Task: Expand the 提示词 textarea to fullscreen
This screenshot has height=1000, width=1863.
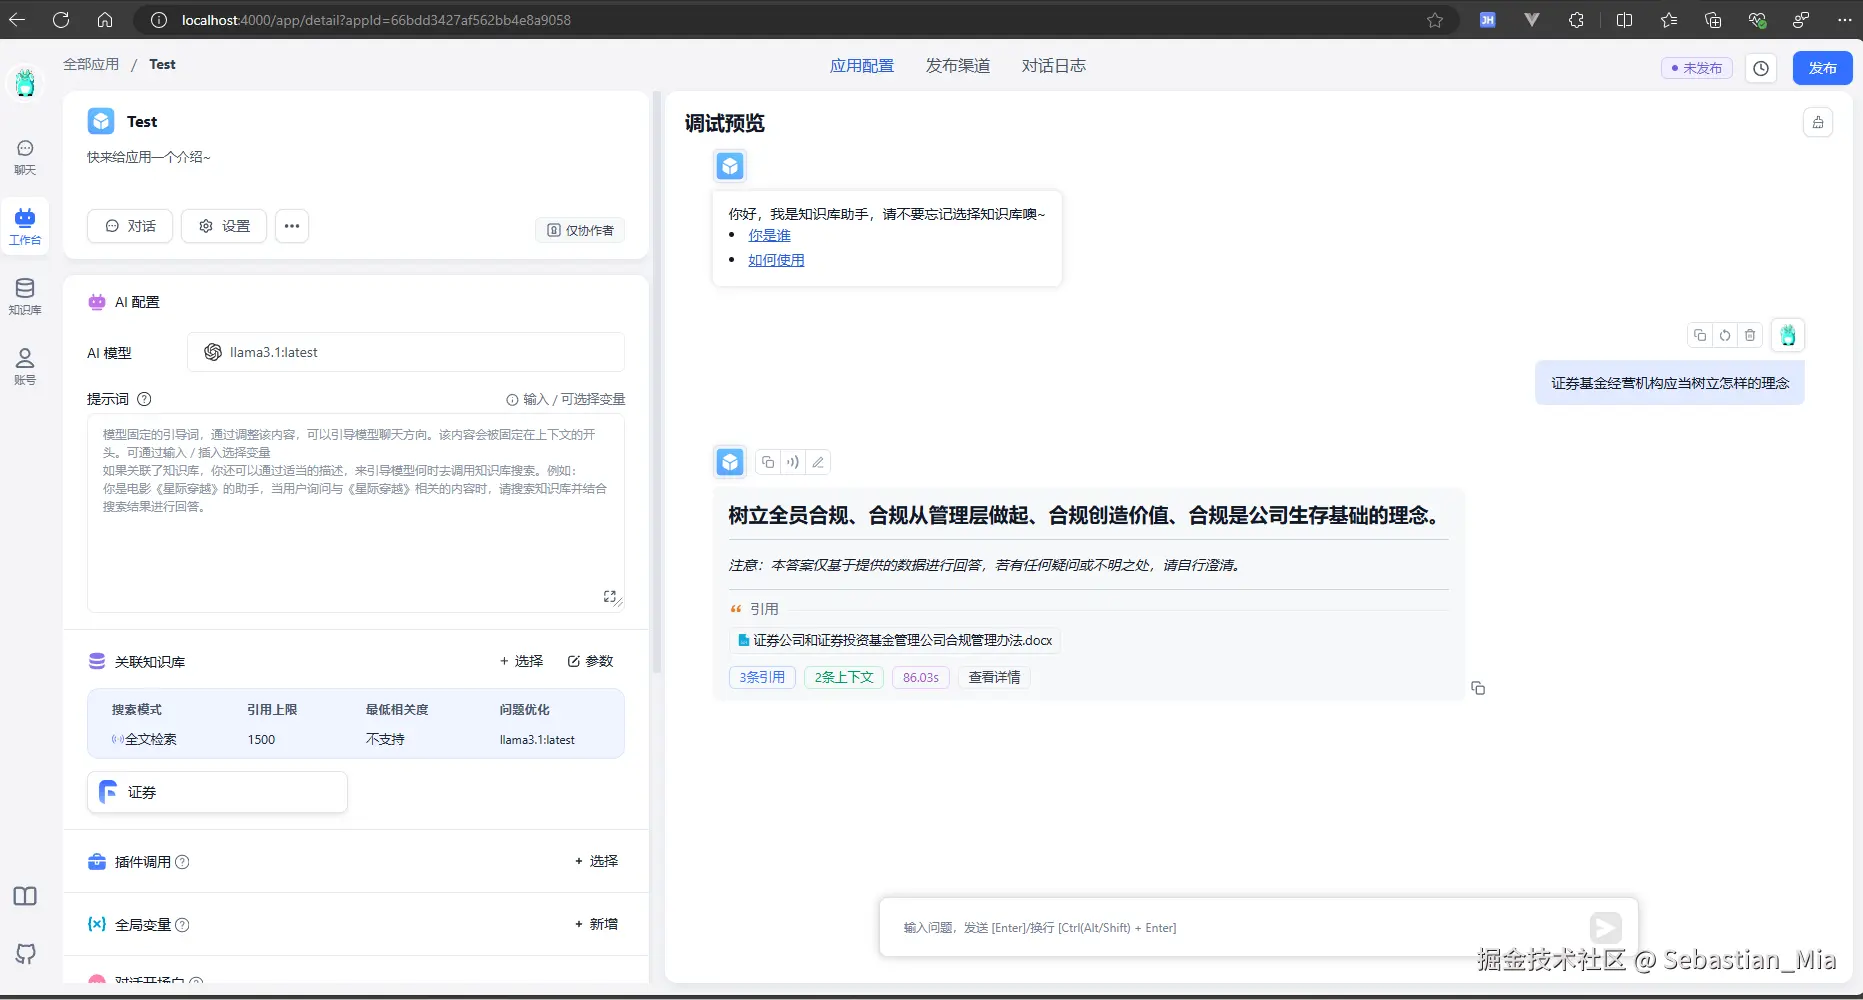Action: click(610, 596)
